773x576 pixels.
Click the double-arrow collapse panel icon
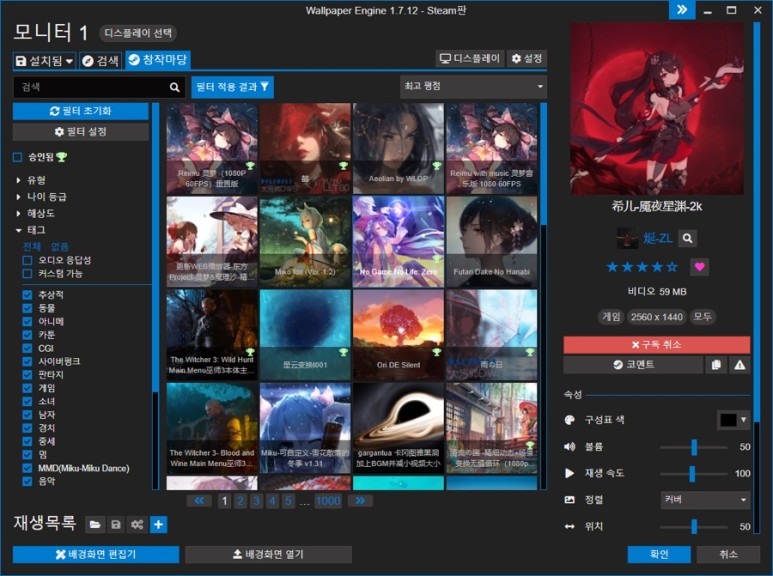click(682, 10)
